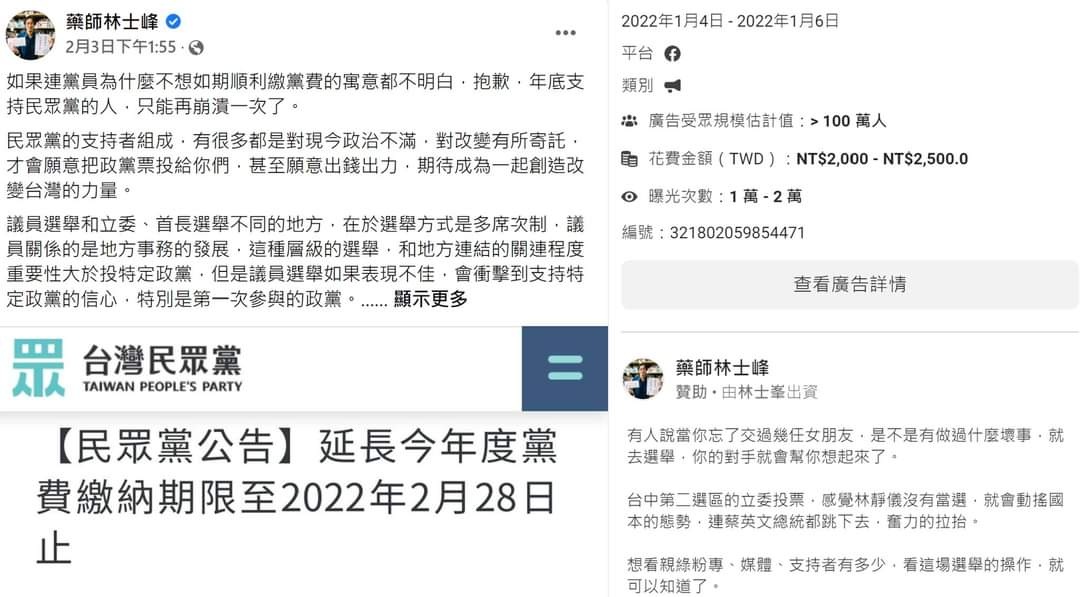Screen dimensions: 1080x597
Task: Open 藥師林士峰 profile picture in post header
Action: [30, 35]
